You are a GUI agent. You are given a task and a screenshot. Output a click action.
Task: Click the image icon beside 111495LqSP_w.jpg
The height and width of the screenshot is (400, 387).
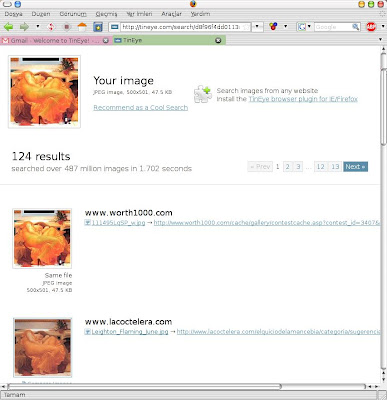point(87,222)
